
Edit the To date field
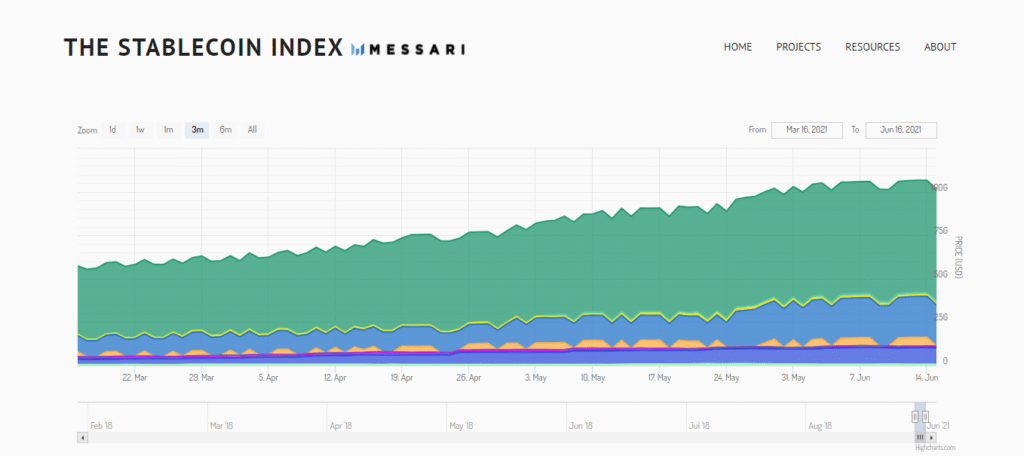click(901, 130)
